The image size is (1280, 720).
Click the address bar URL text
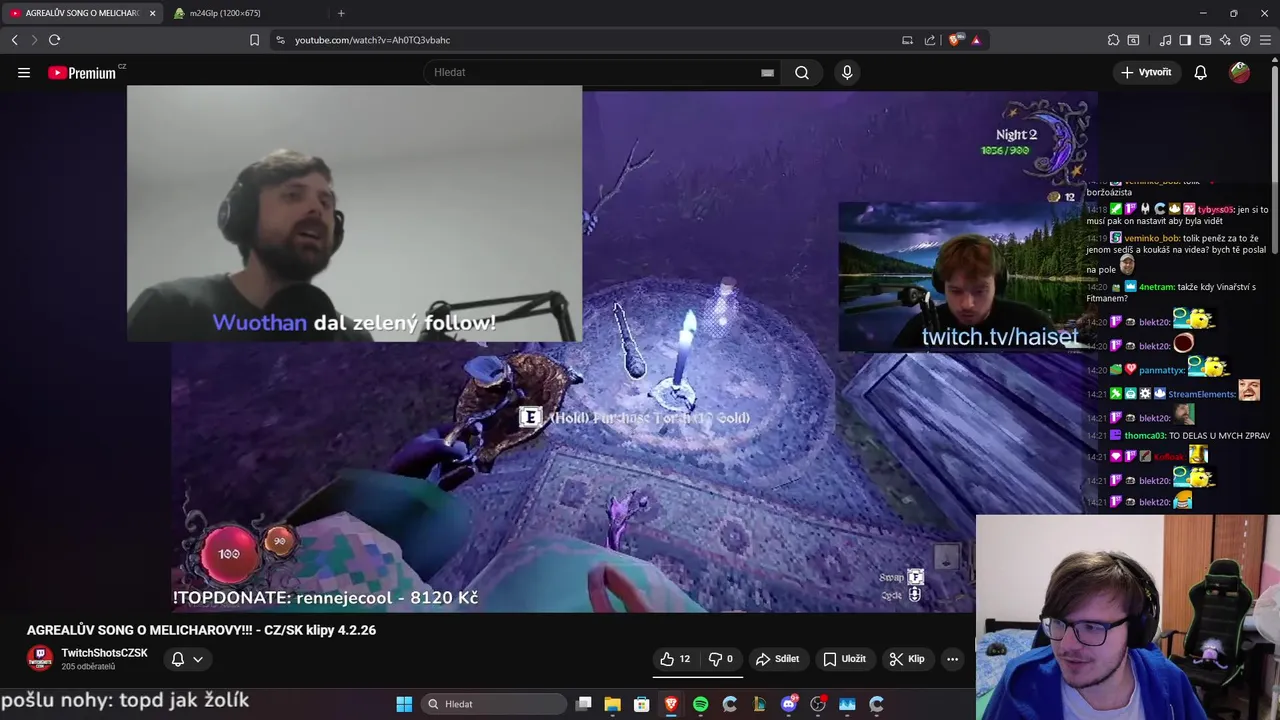point(372,40)
